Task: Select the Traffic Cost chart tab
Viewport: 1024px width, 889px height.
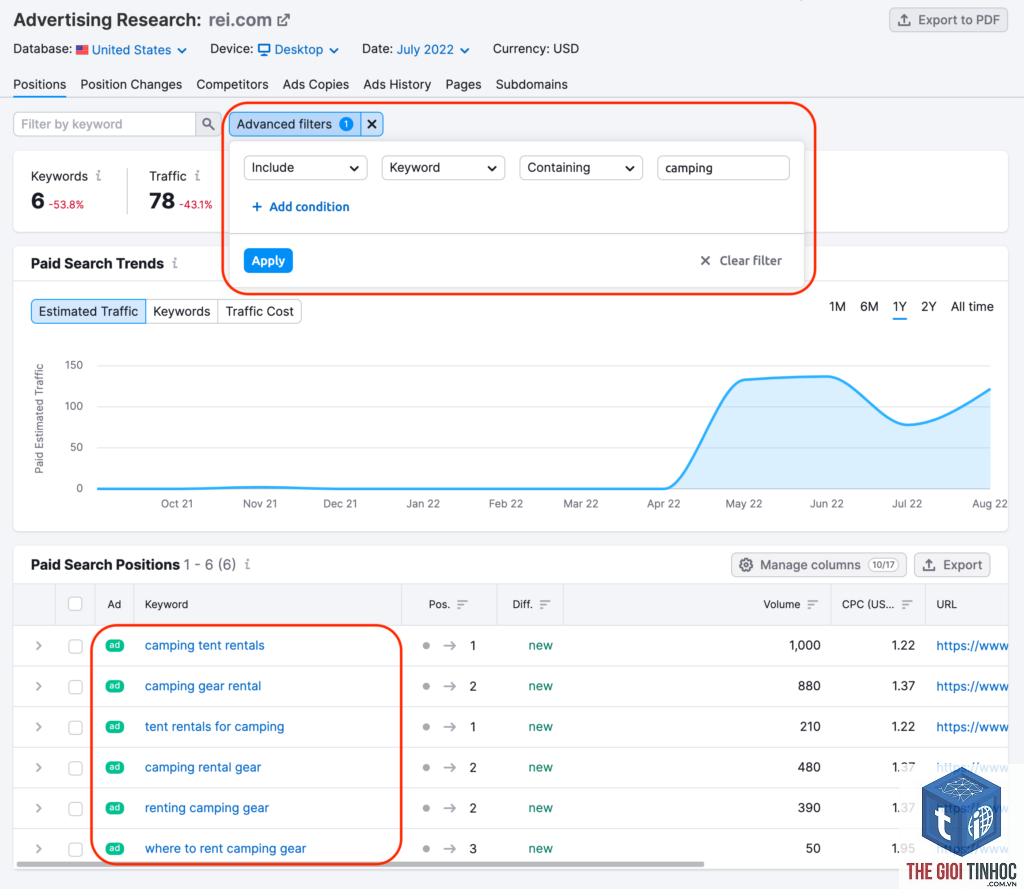Action: pos(259,312)
